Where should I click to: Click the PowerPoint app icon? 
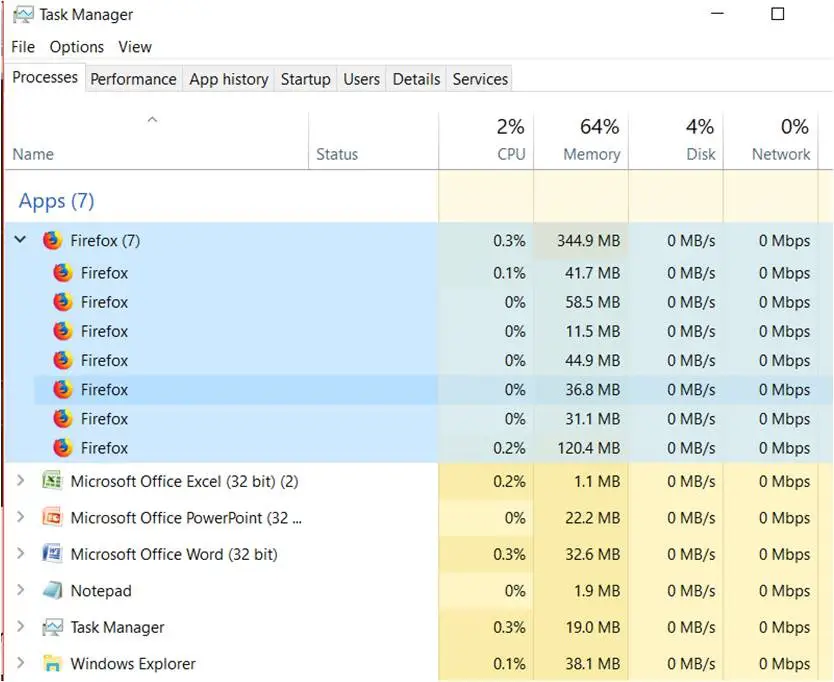coord(52,518)
